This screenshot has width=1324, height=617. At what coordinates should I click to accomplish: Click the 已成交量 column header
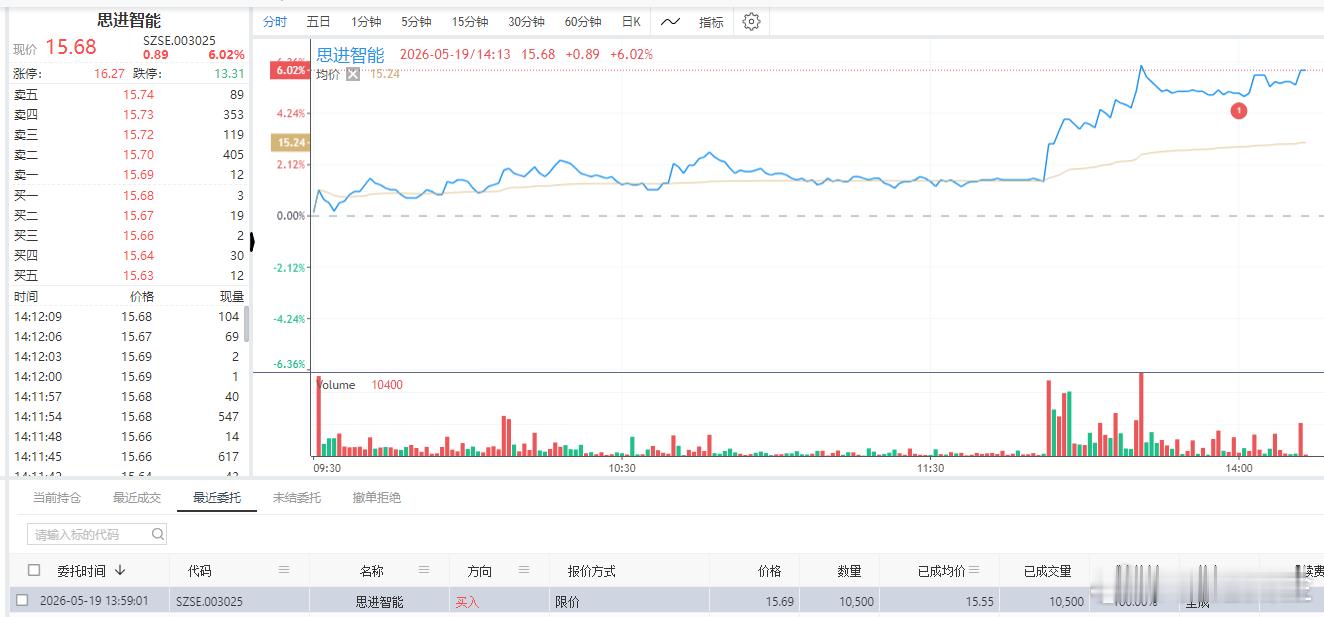click(x=1047, y=571)
